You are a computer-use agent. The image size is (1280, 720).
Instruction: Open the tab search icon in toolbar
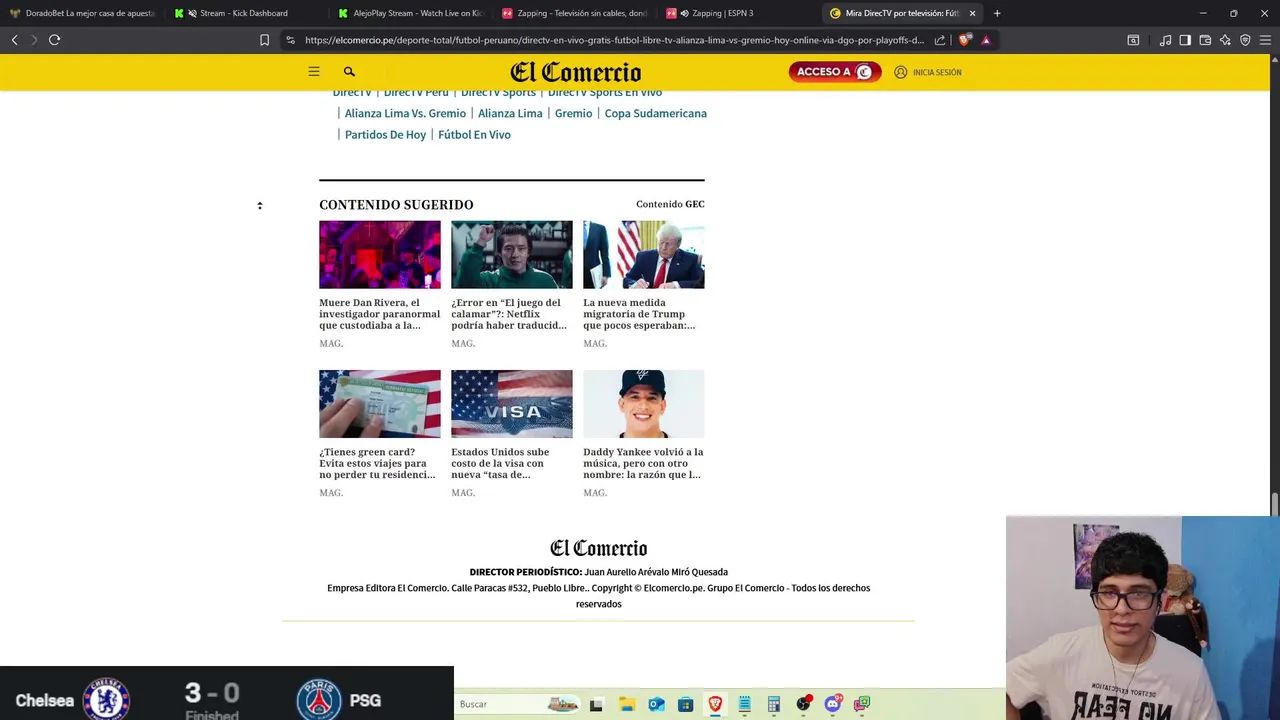coord(1133,40)
